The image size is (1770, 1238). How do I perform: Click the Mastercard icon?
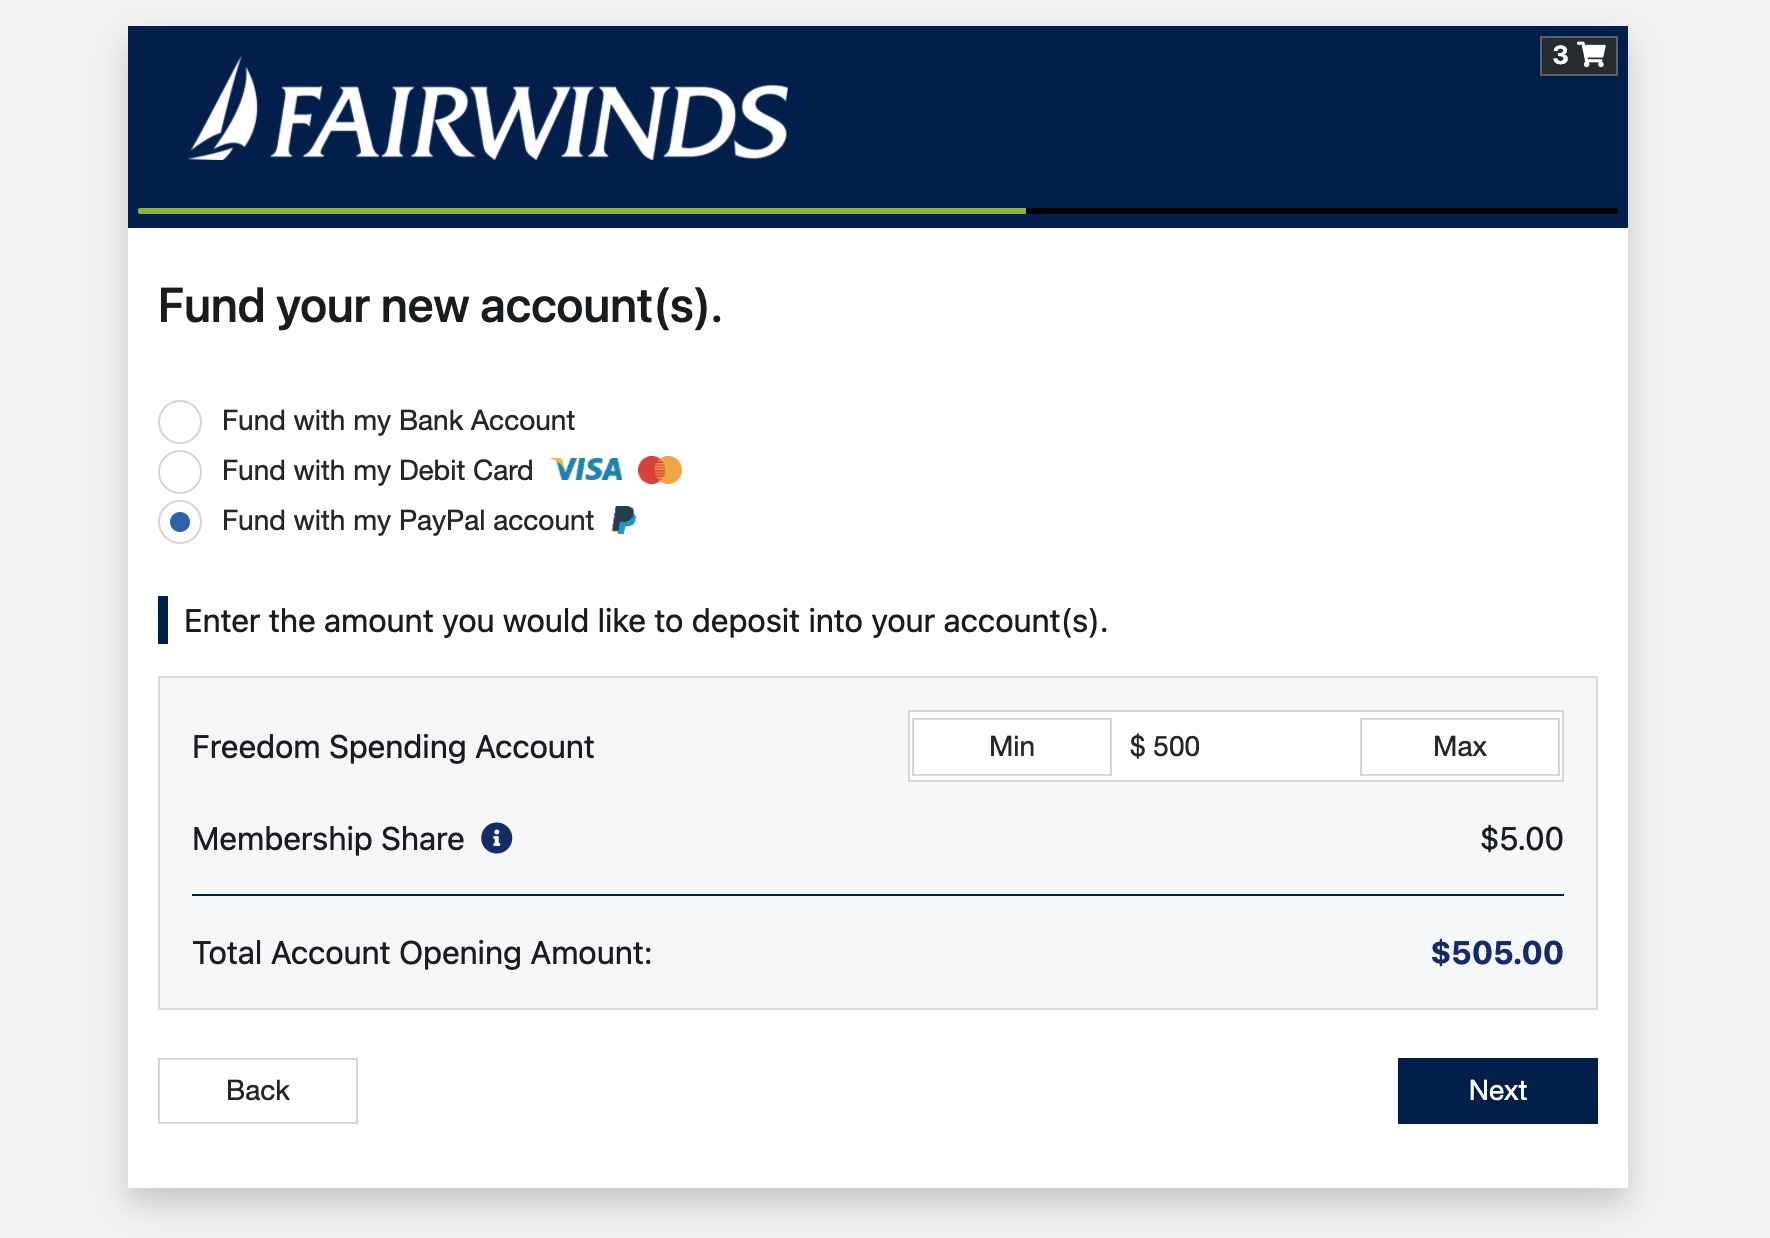660,470
